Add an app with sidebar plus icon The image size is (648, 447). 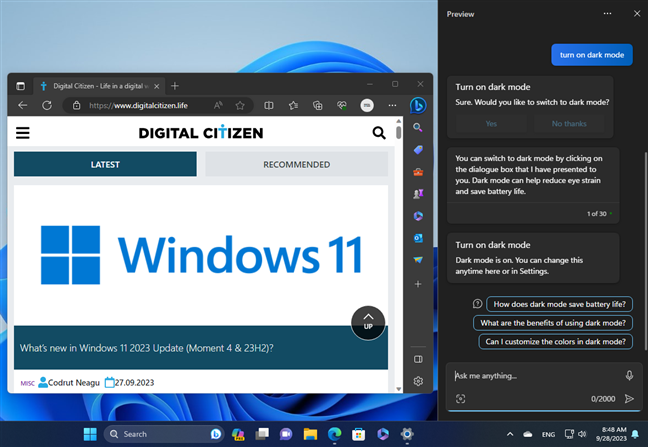pyautogui.click(x=418, y=284)
